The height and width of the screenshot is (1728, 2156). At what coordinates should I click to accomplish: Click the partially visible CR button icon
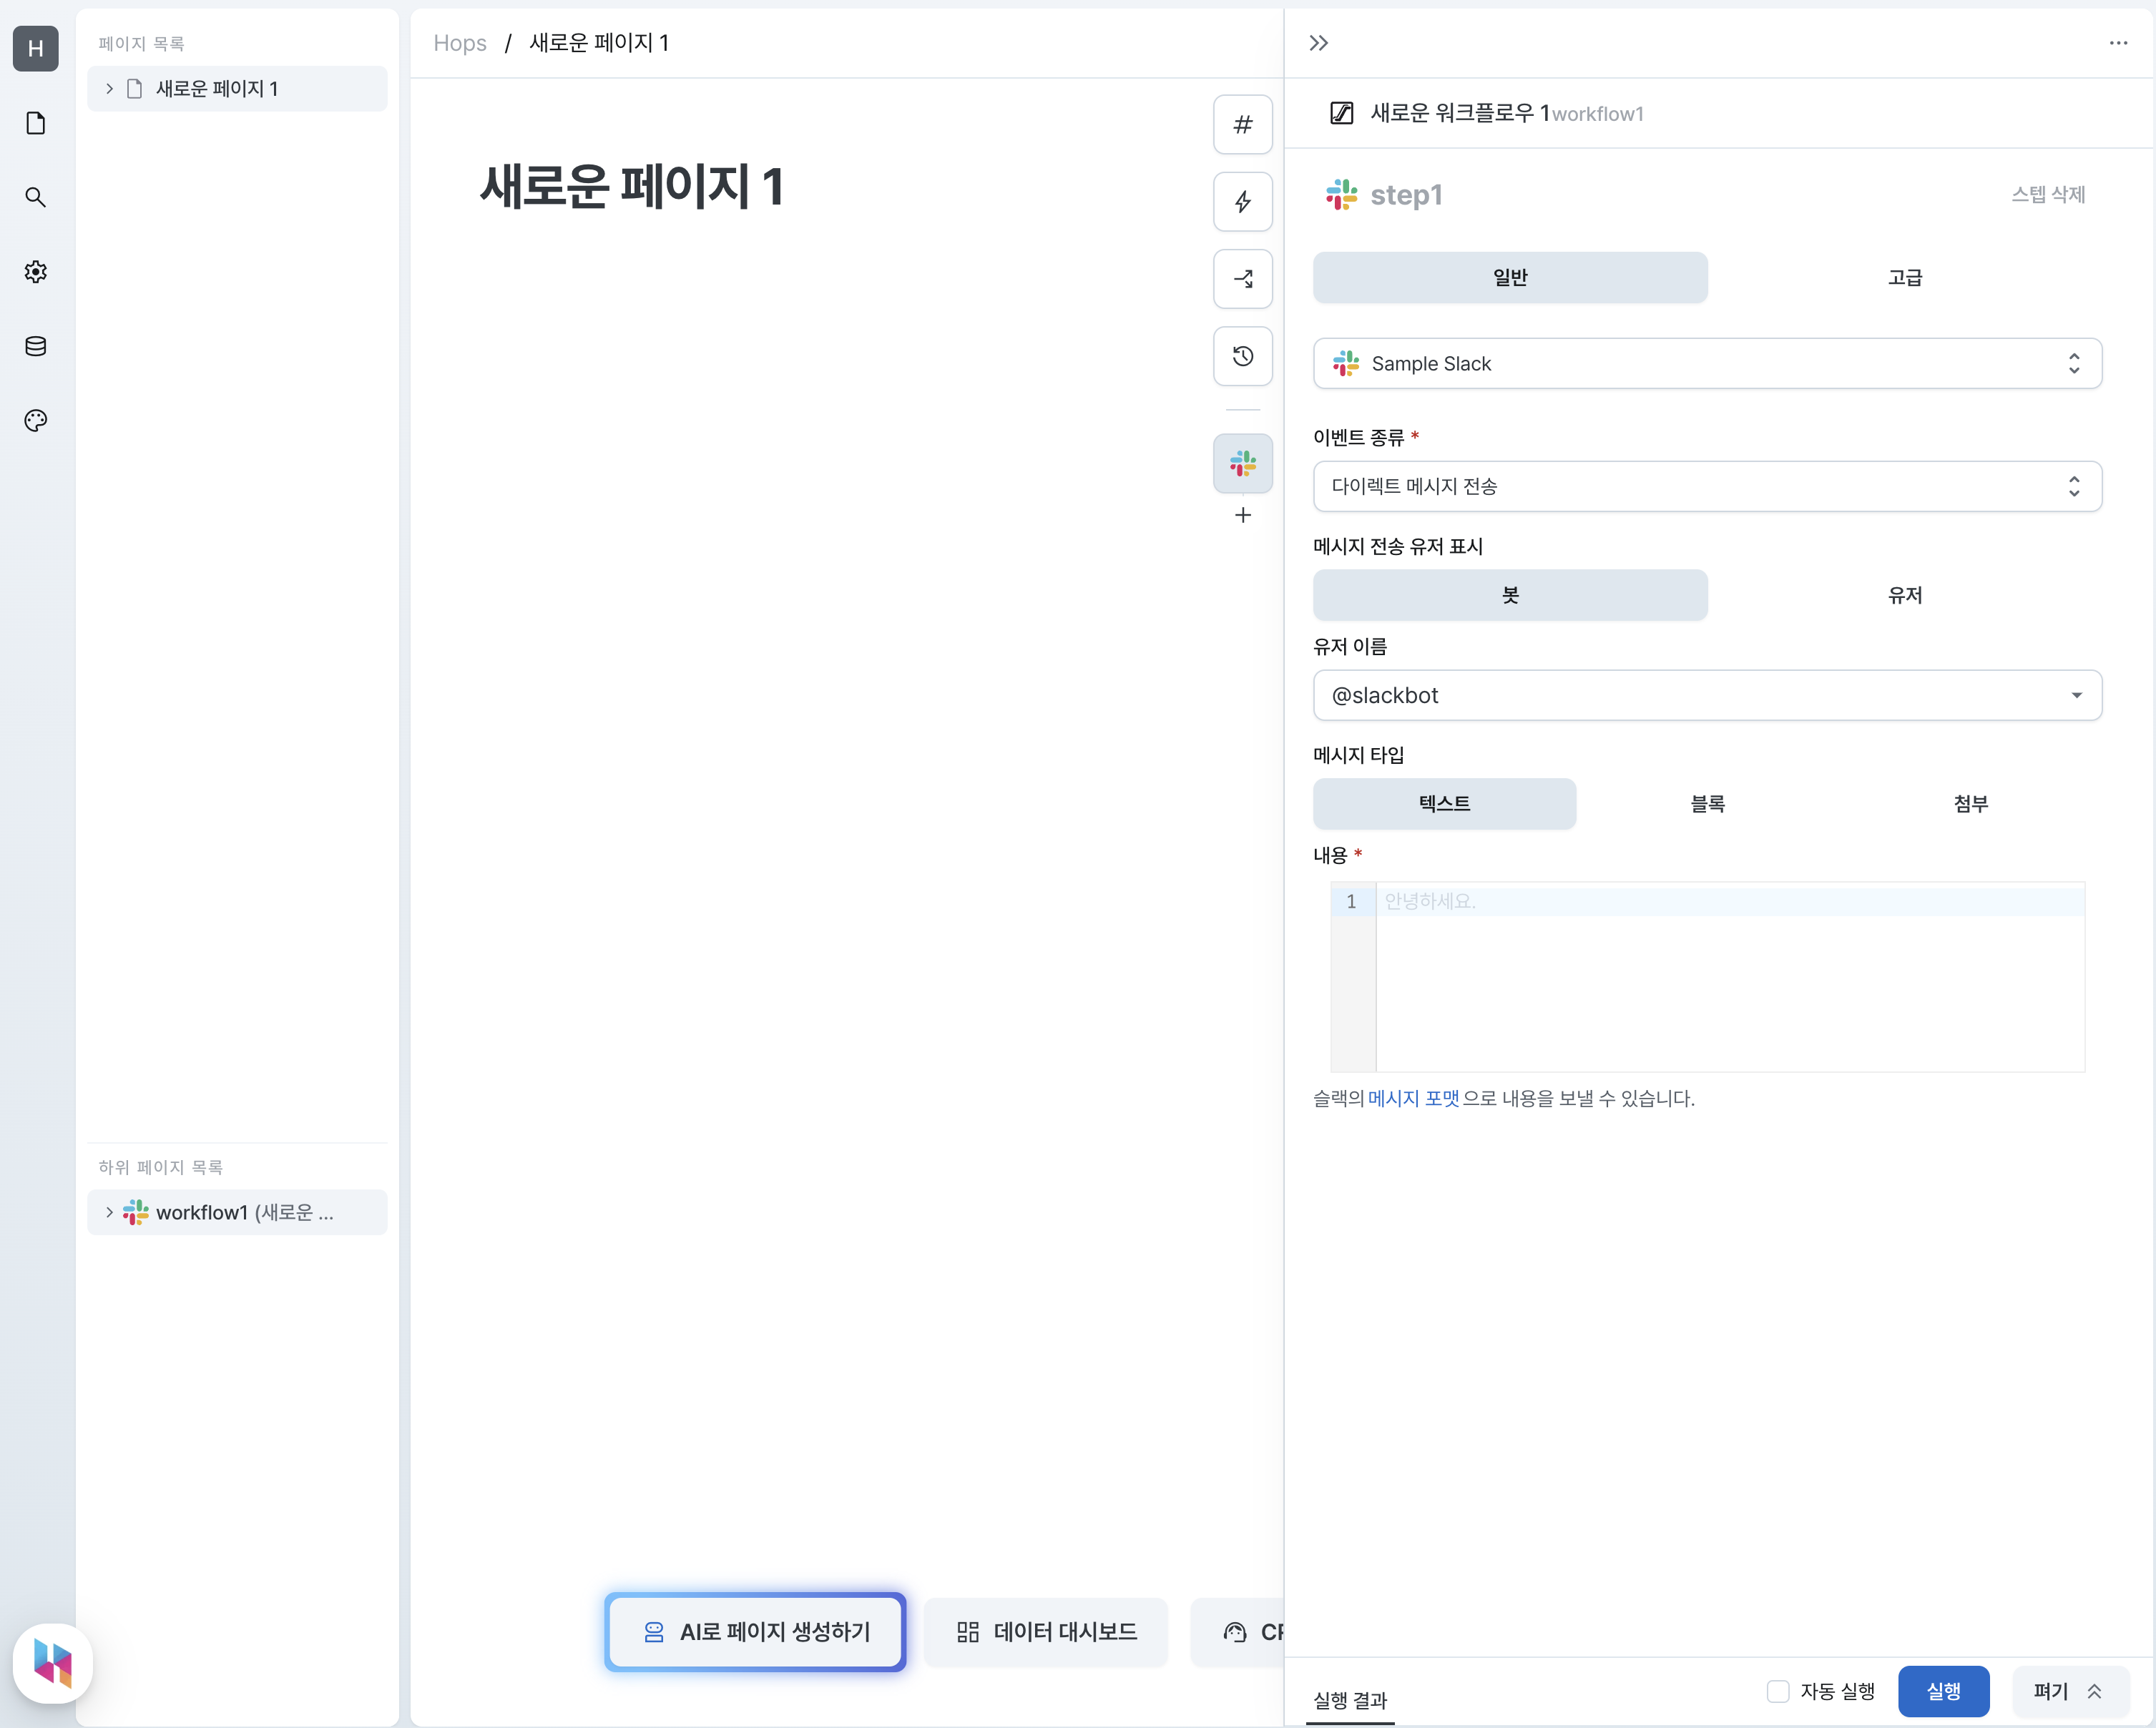(1235, 1632)
